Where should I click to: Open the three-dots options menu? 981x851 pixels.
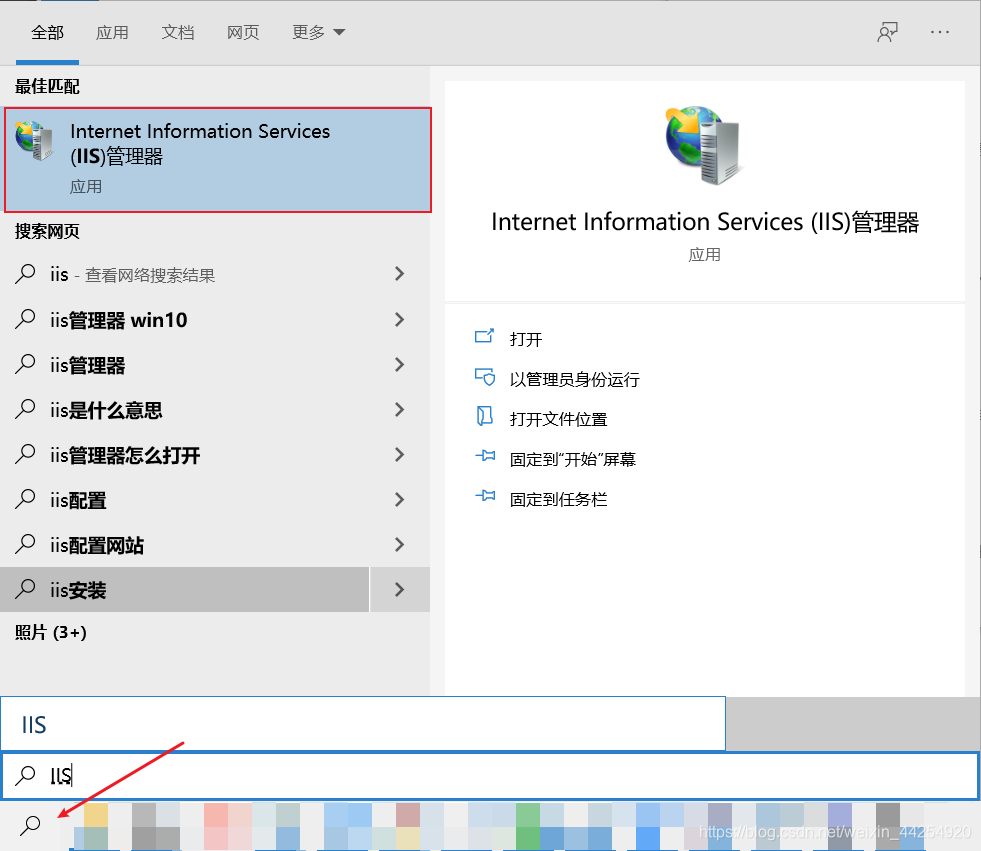[x=940, y=32]
